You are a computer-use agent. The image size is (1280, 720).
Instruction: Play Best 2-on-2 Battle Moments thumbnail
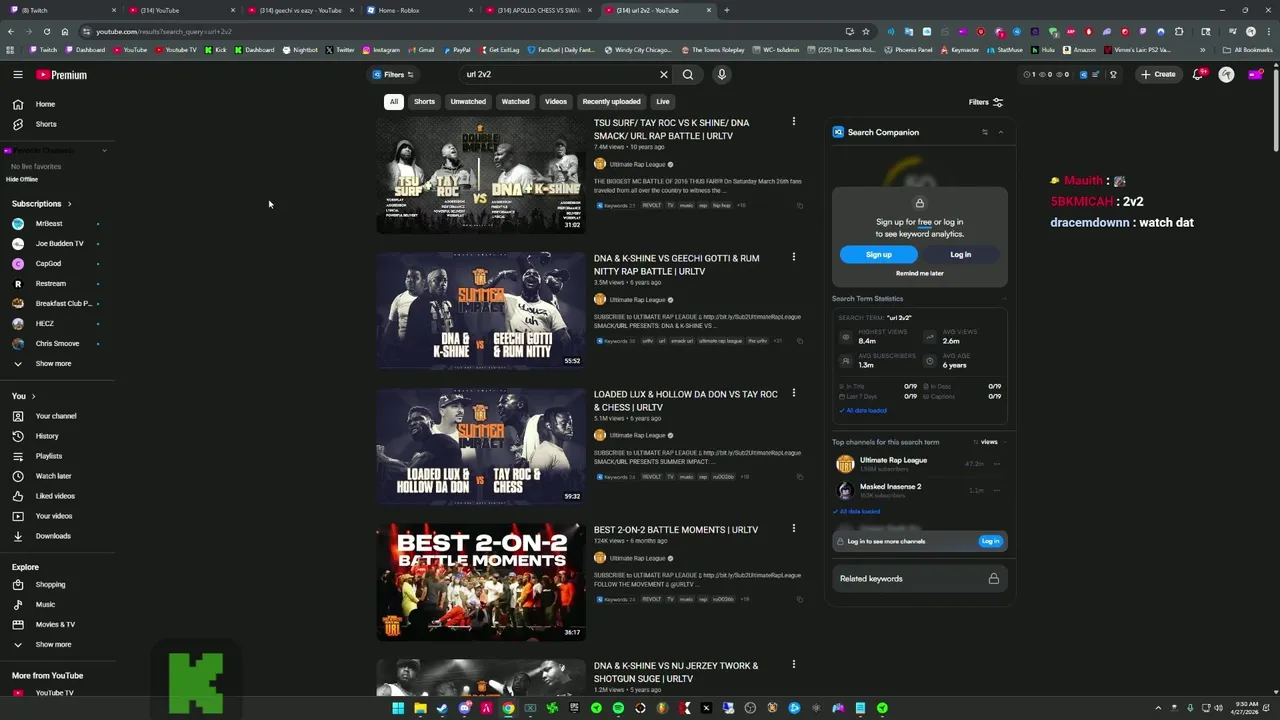481,582
